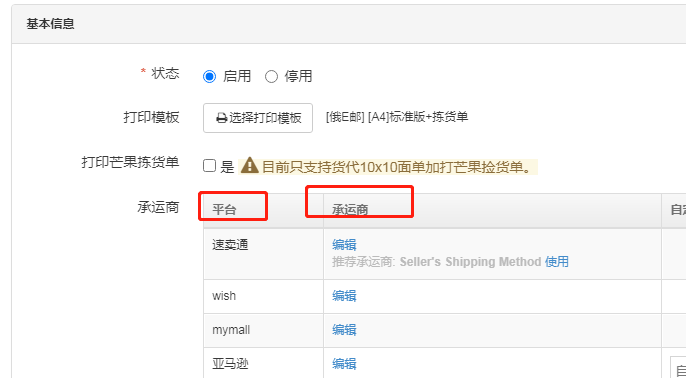Select the 启用 radio button

tap(210, 77)
